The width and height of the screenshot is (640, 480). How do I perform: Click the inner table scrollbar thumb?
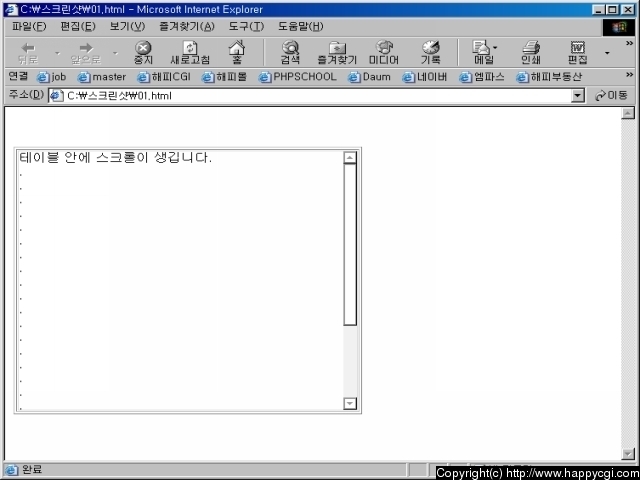[x=350, y=244]
